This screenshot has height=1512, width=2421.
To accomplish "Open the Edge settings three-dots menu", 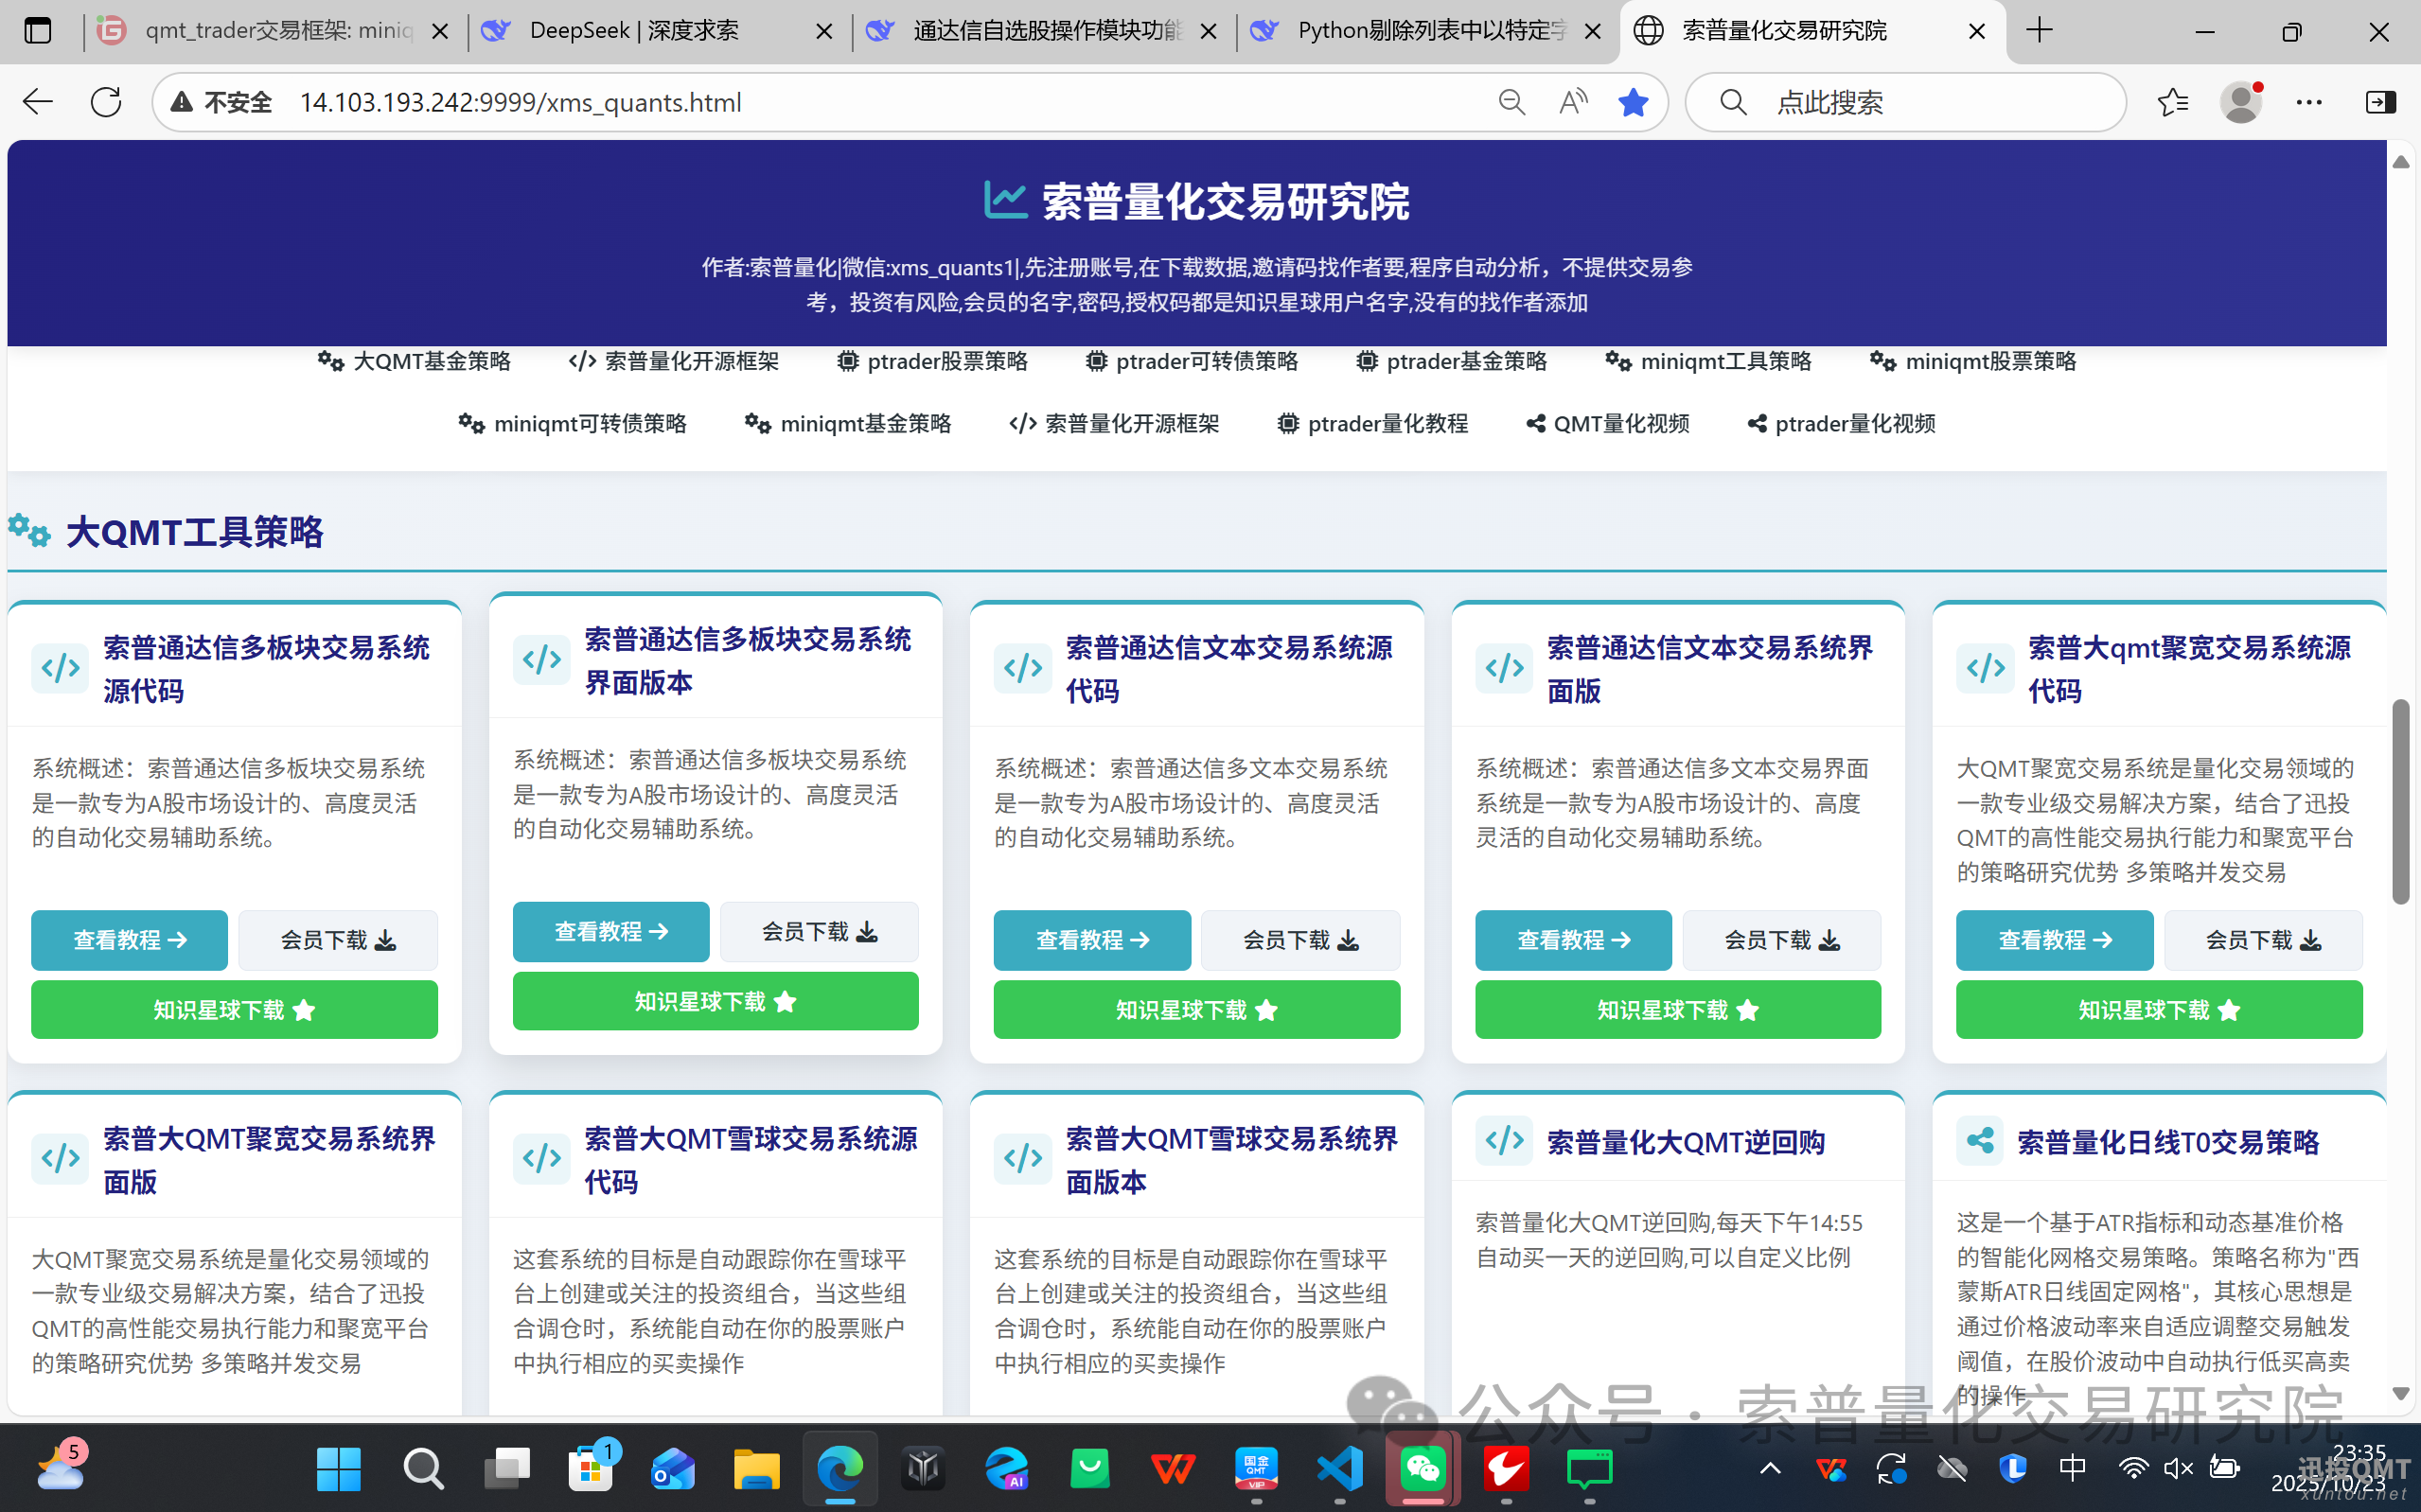I will click(2309, 102).
